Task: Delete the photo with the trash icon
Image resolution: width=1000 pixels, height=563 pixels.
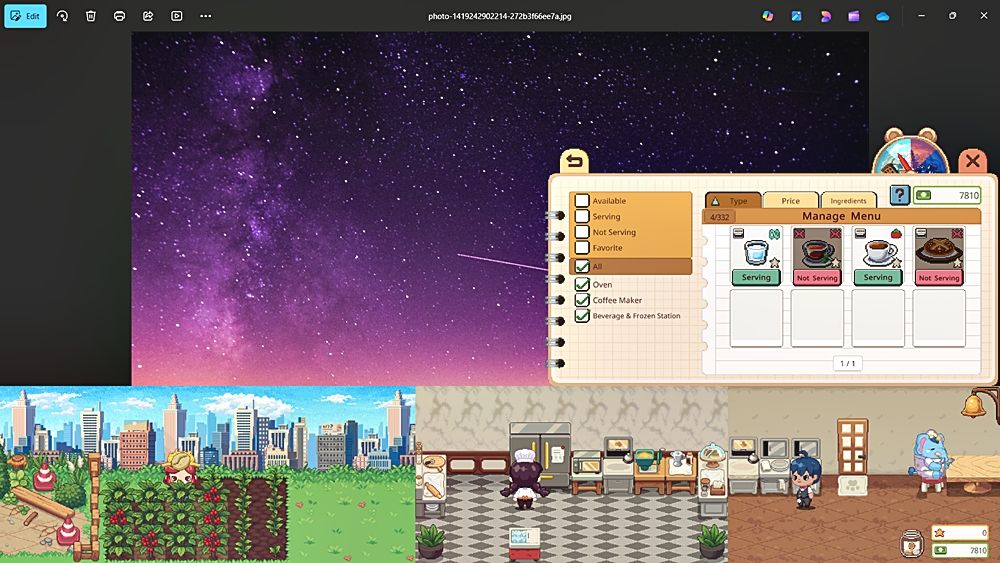Action: pos(91,16)
